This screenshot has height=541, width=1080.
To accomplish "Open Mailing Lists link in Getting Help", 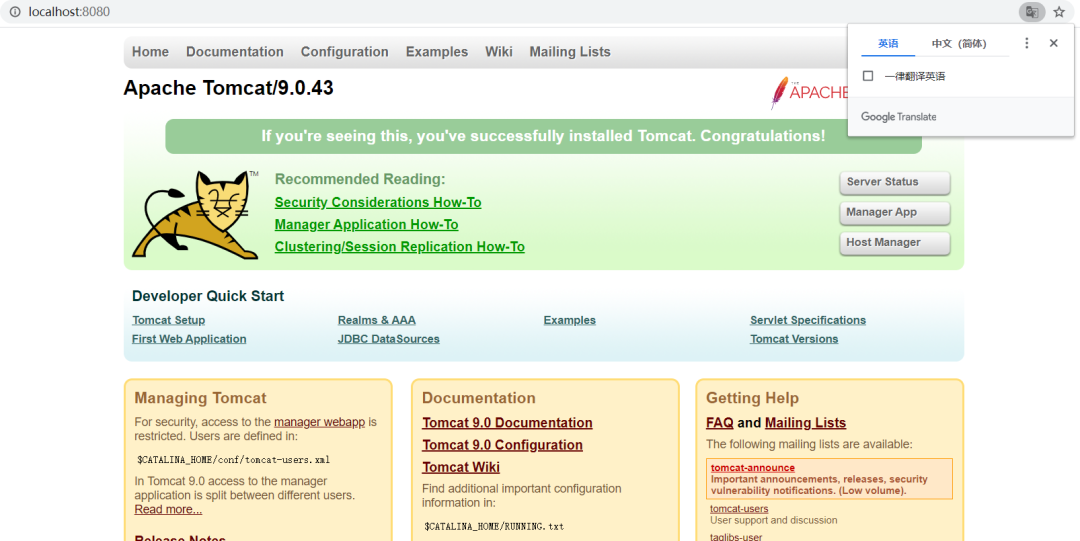I will tap(805, 423).
